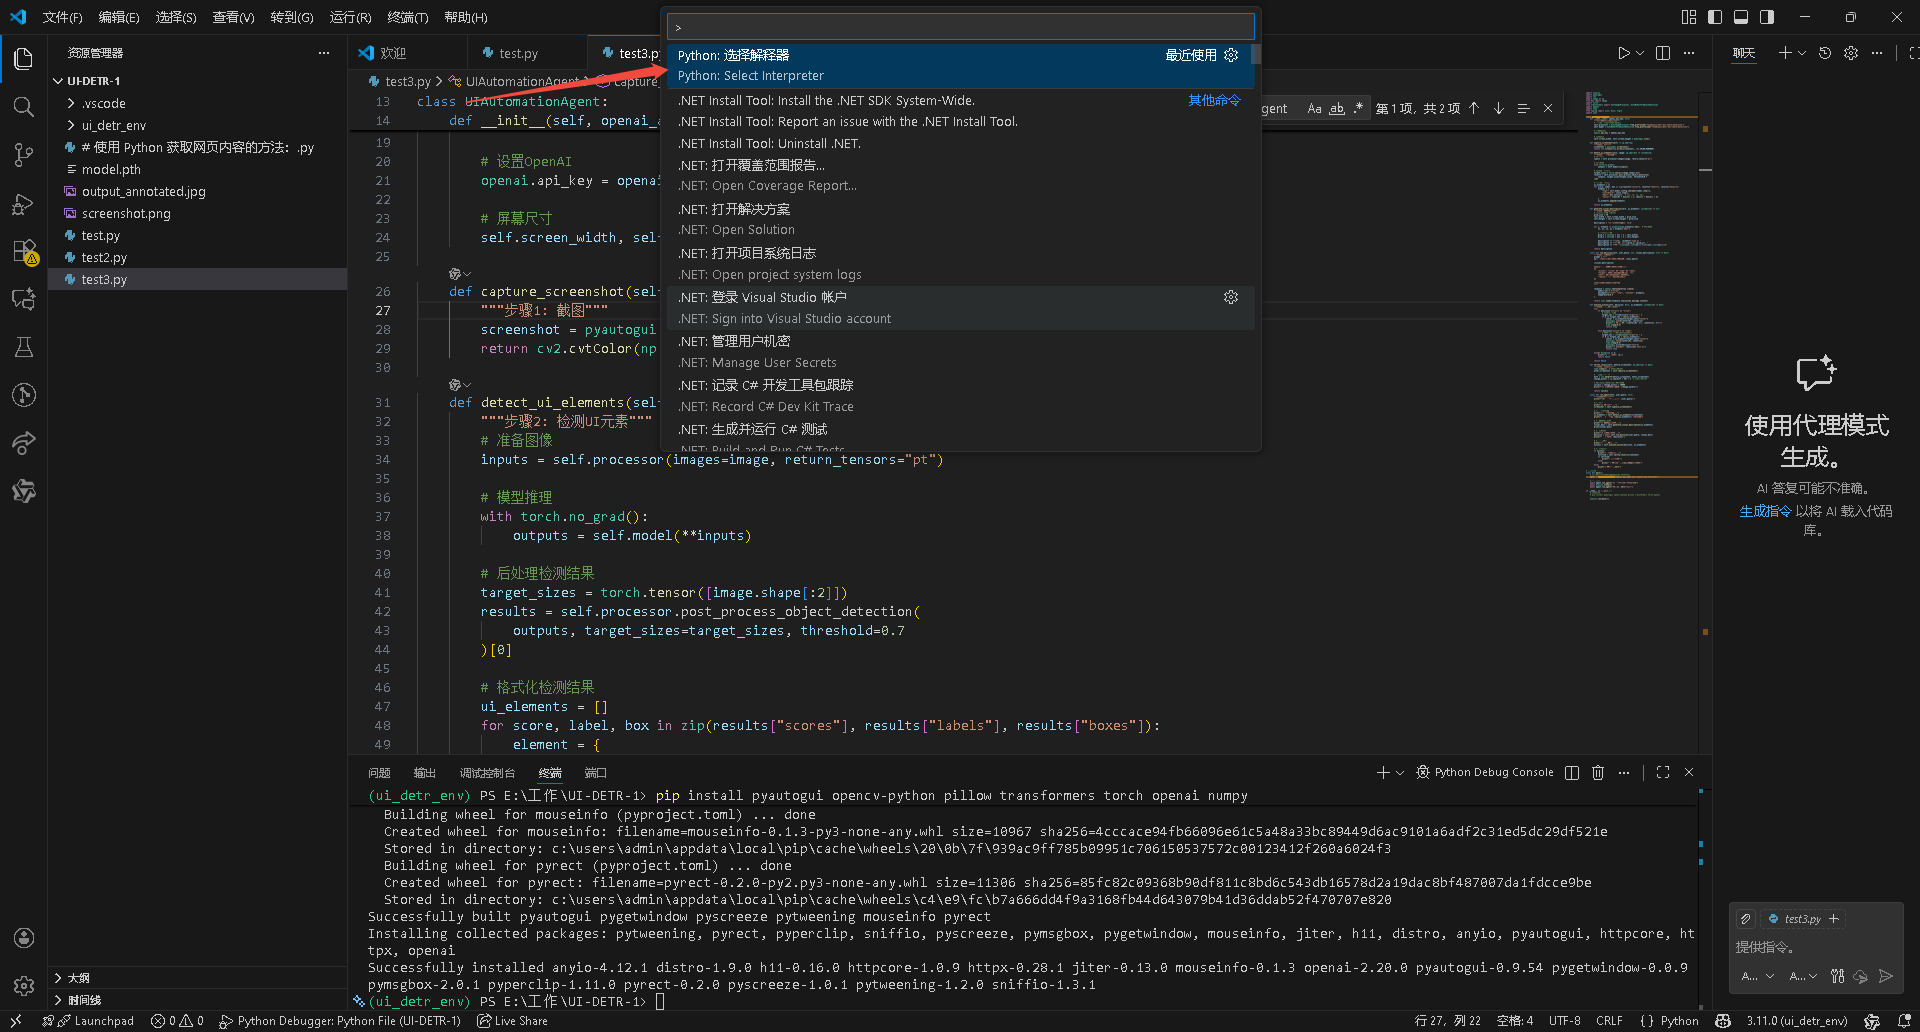Open new terminal launch profile dropdown
The height and width of the screenshot is (1032, 1920).
[1400, 772]
